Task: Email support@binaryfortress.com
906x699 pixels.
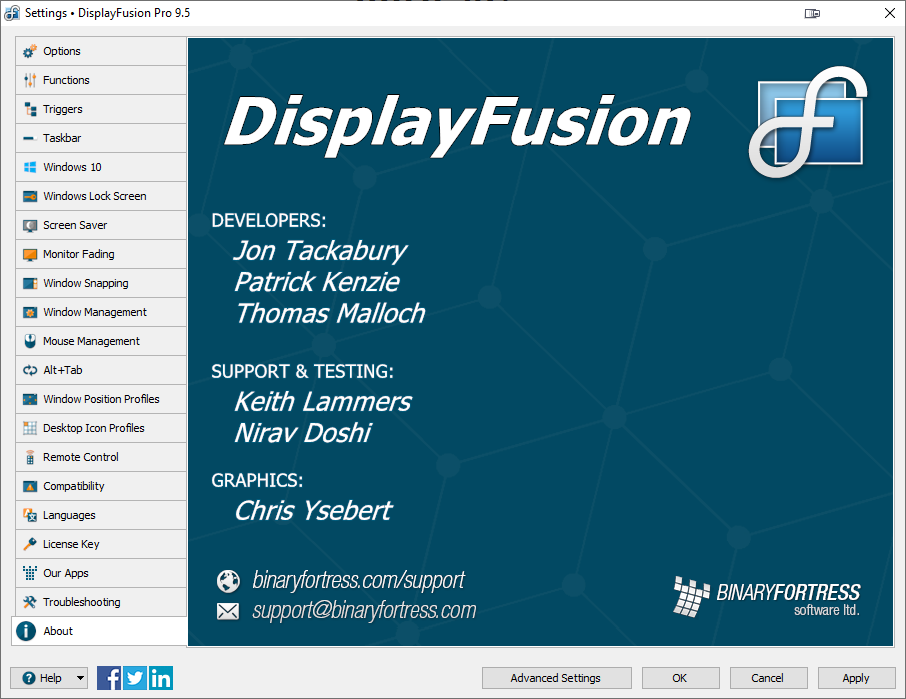Action: click(x=365, y=610)
